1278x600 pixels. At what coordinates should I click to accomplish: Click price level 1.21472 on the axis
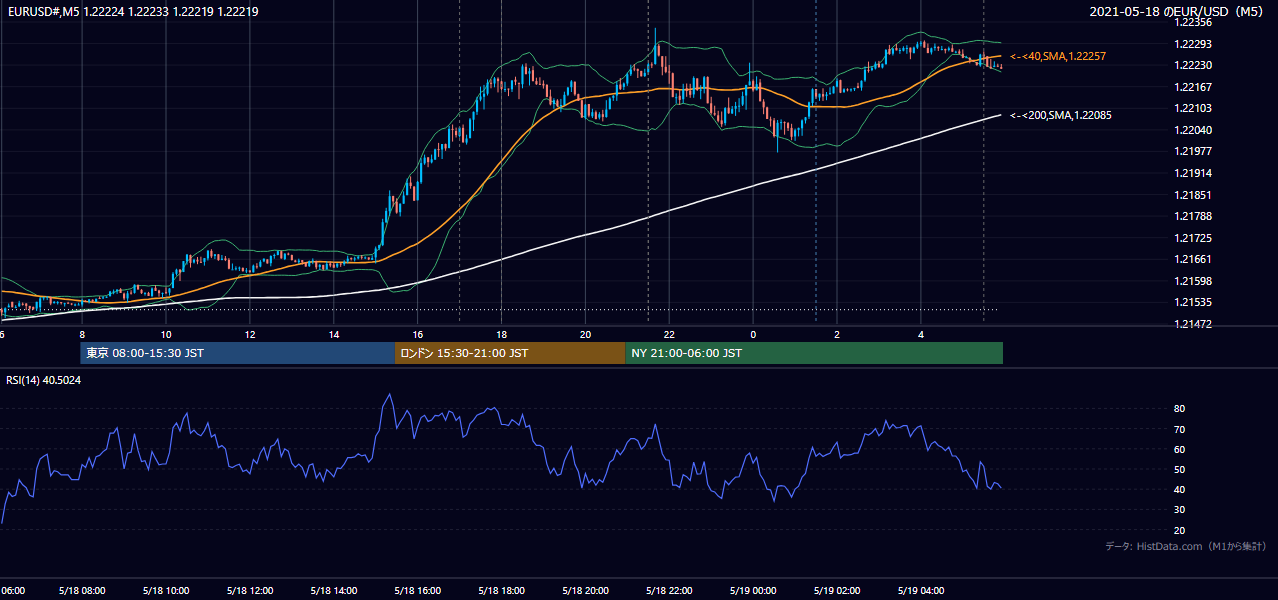click(1193, 324)
